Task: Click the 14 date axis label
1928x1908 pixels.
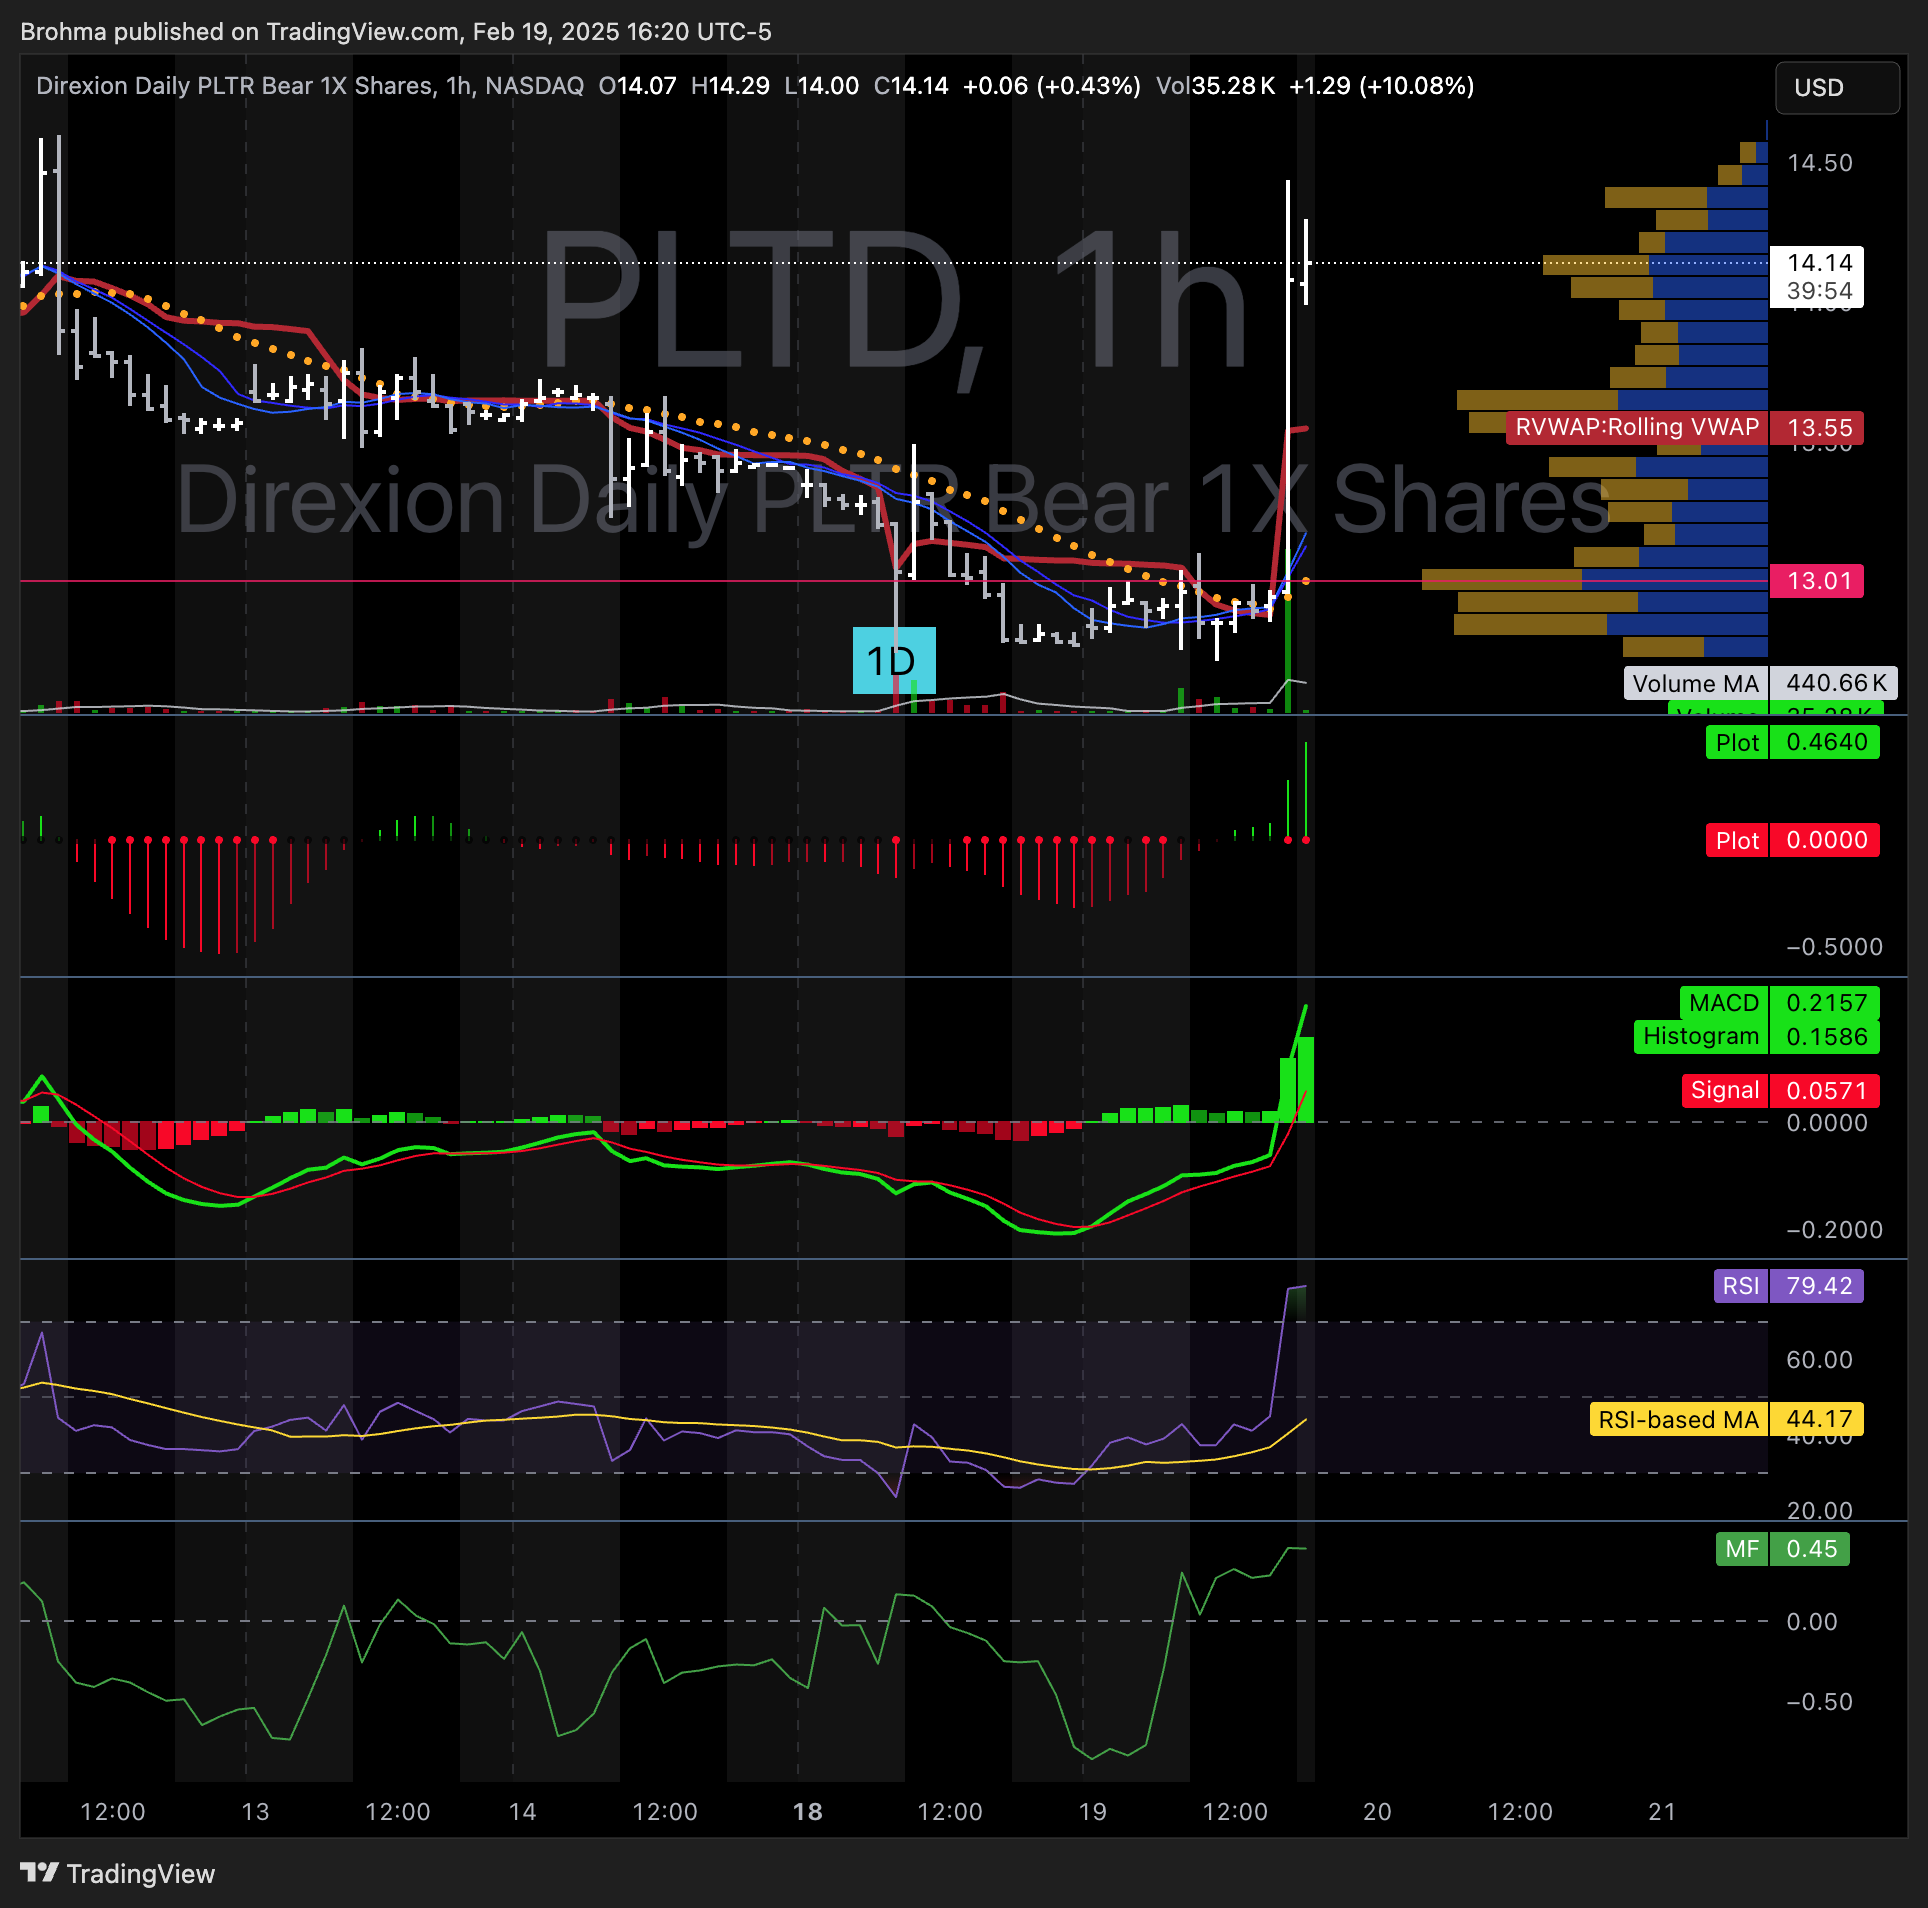Action: (522, 1811)
